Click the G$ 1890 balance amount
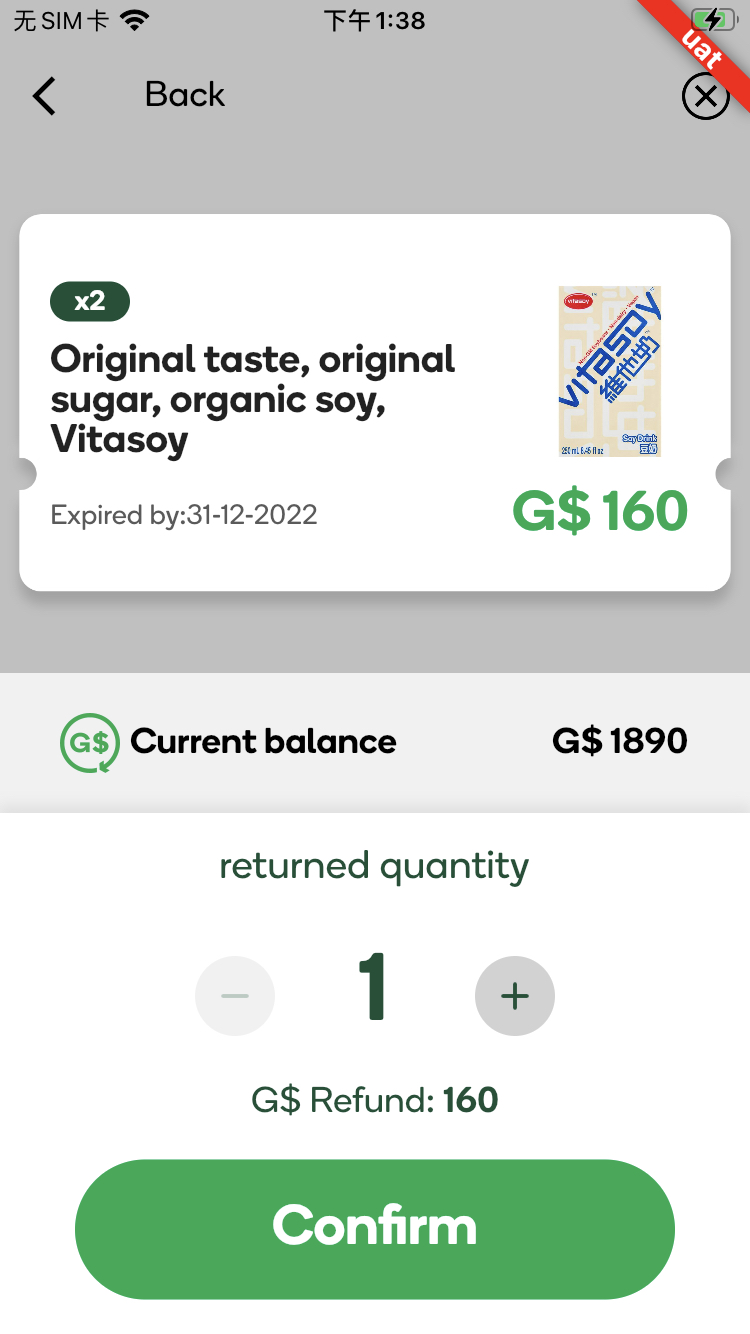This screenshot has width=750, height=1334. [x=619, y=741]
